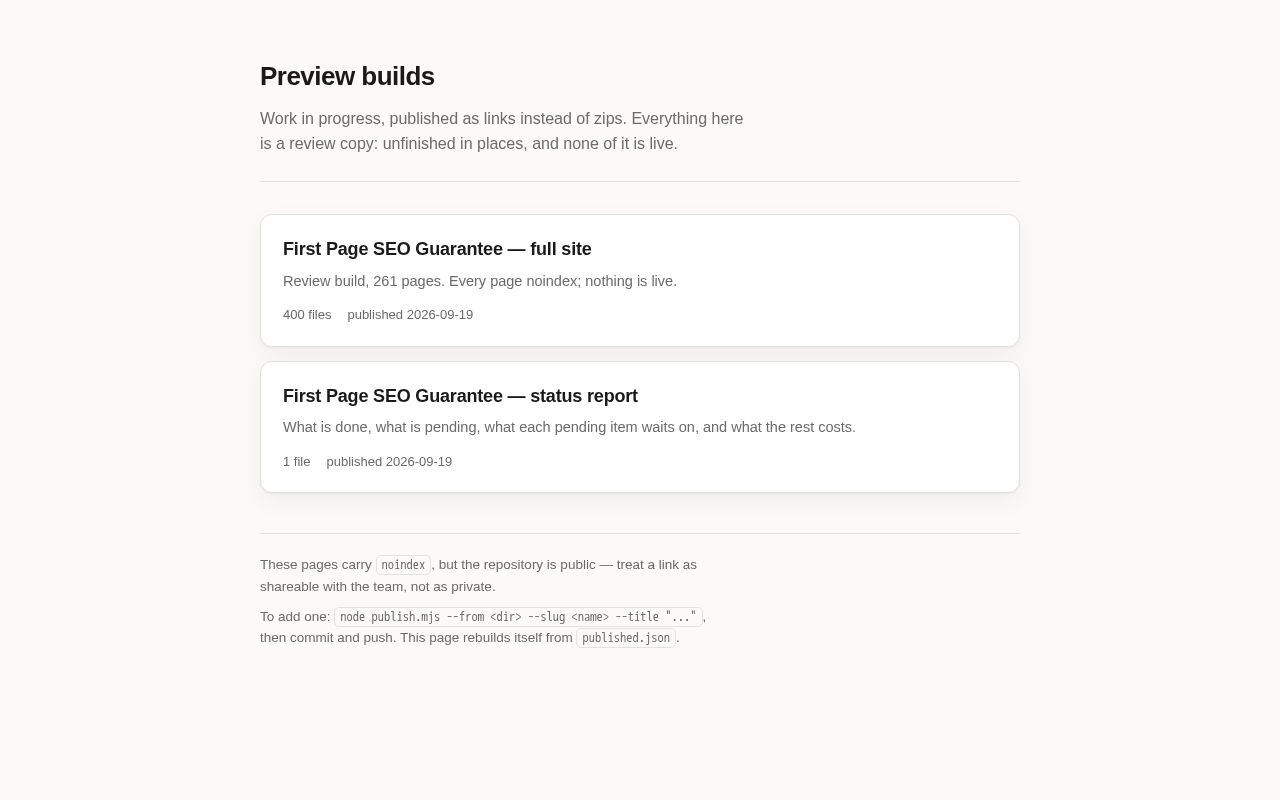Click the 'Work in progress' intro paragraph
This screenshot has width=1280, height=800.
502,131
